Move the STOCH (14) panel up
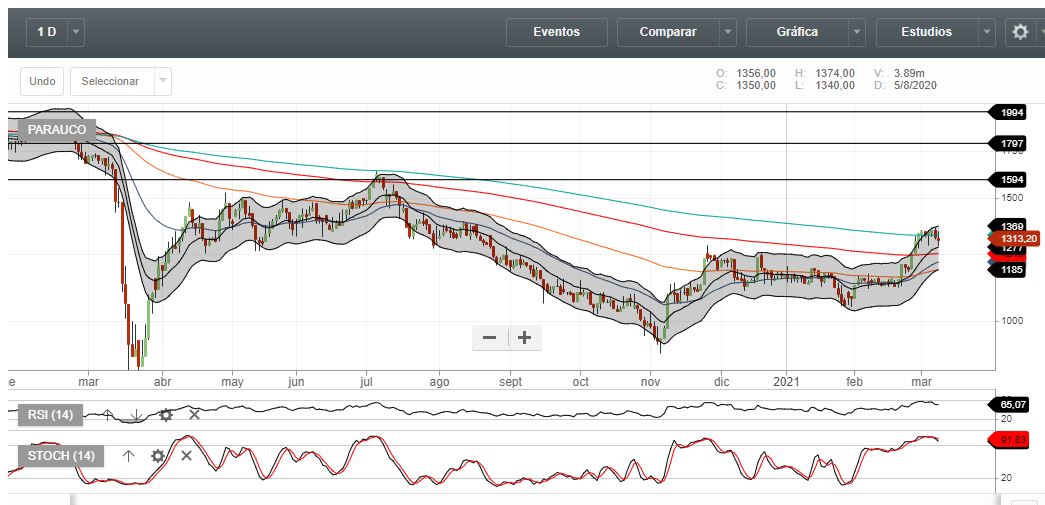The image size is (1045, 505). 128,456
